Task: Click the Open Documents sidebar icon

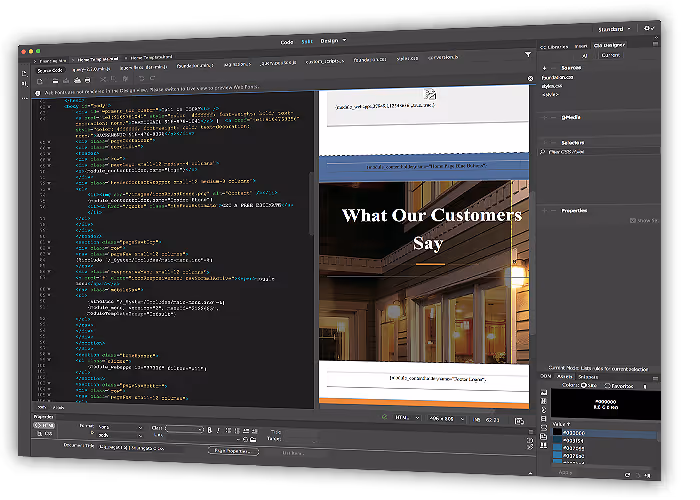Action: tap(25, 74)
